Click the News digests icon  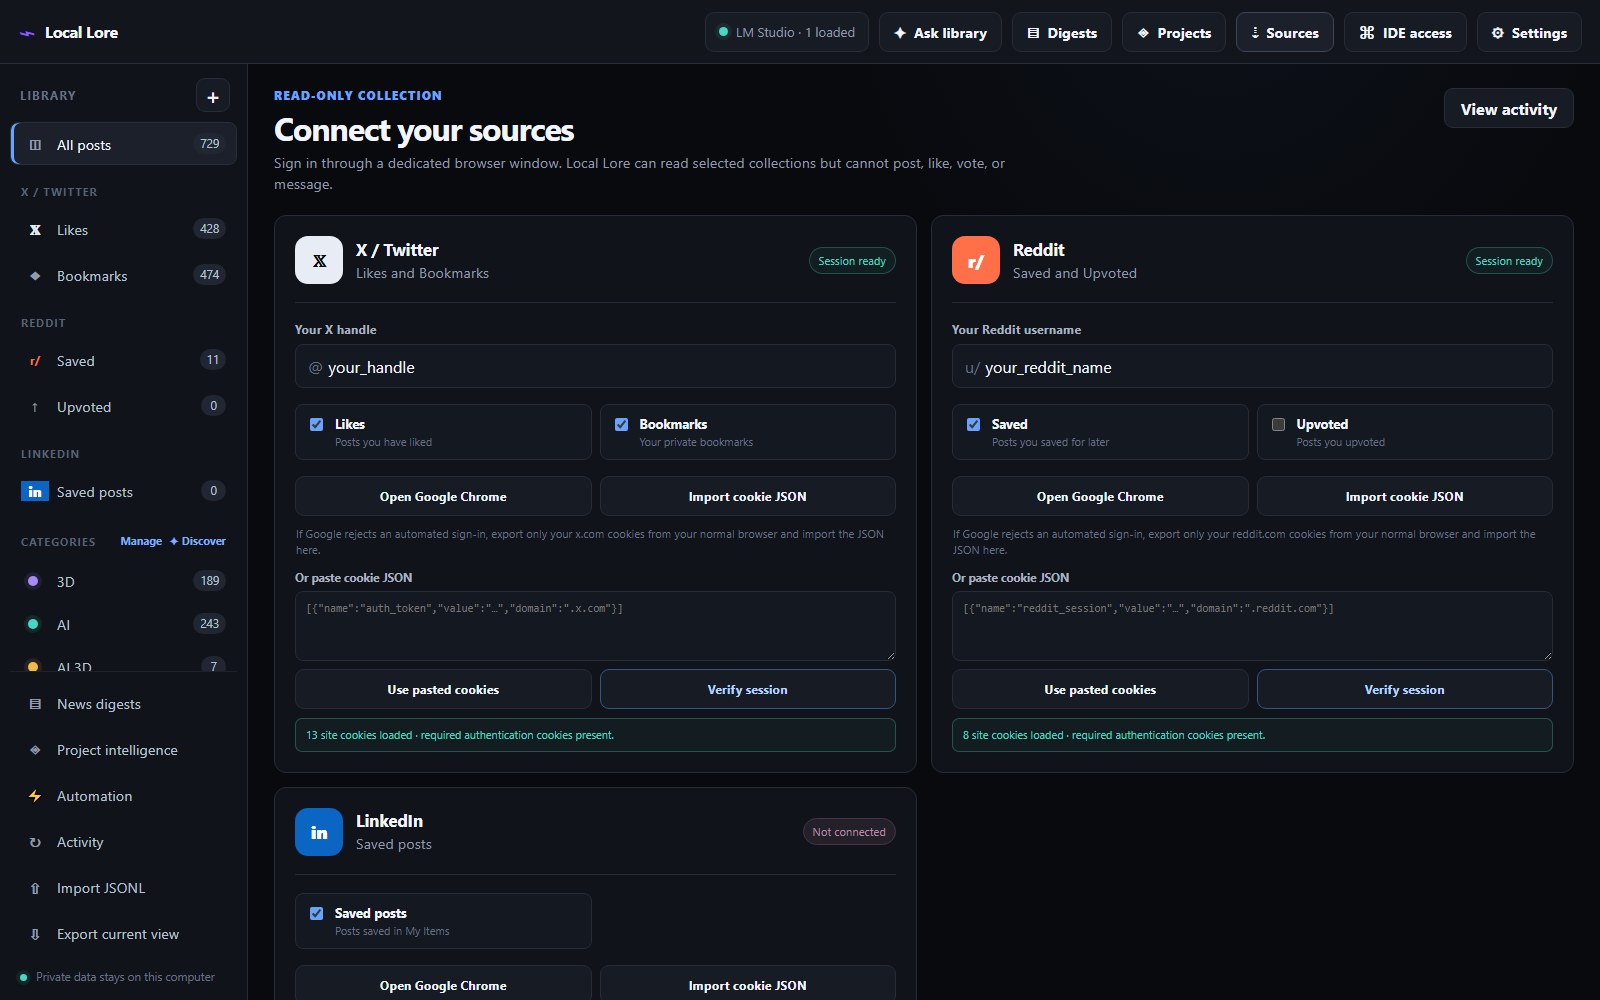tap(35, 704)
